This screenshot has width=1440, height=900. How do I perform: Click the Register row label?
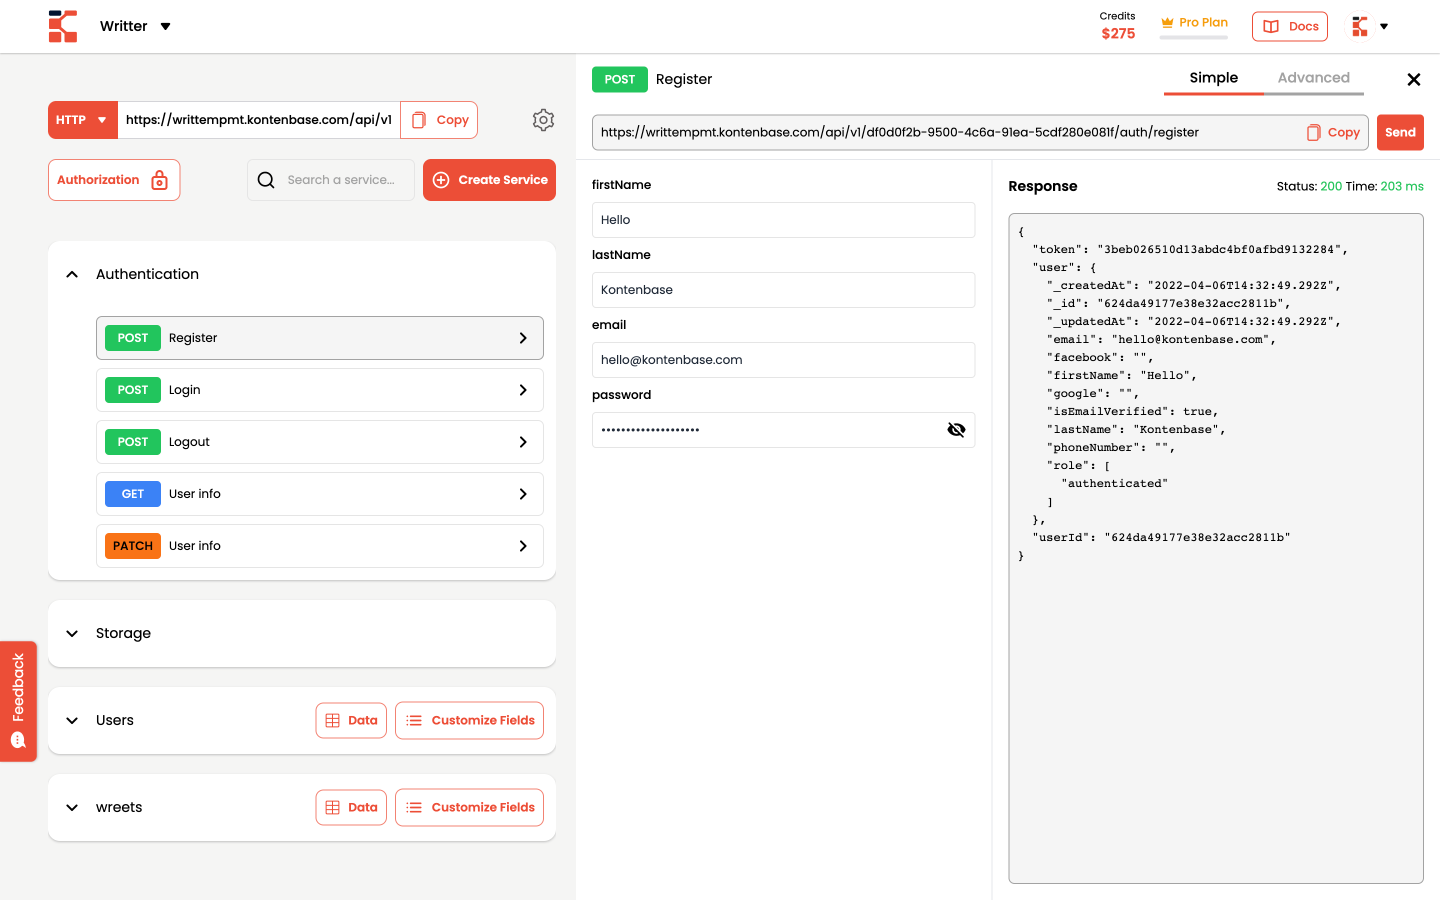click(193, 338)
